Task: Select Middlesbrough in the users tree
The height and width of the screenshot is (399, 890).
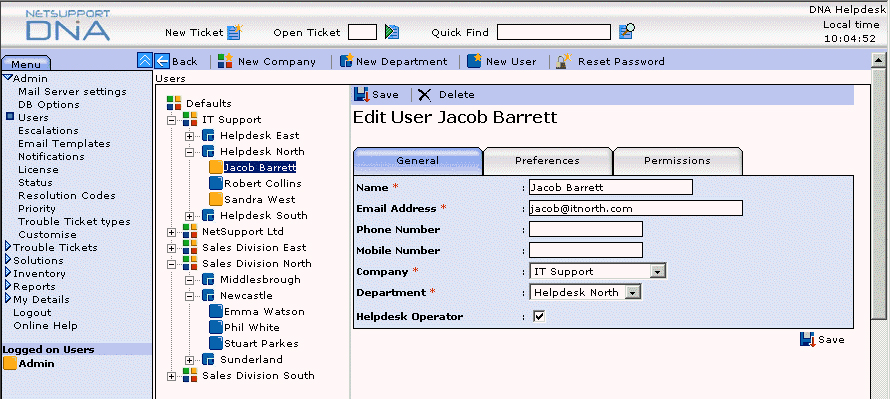Action: (260, 279)
